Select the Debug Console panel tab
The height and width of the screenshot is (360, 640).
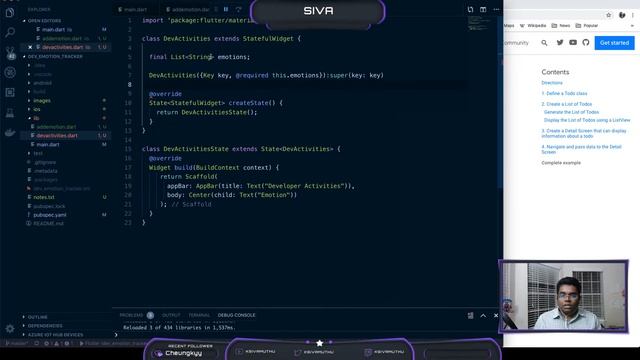click(x=236, y=315)
